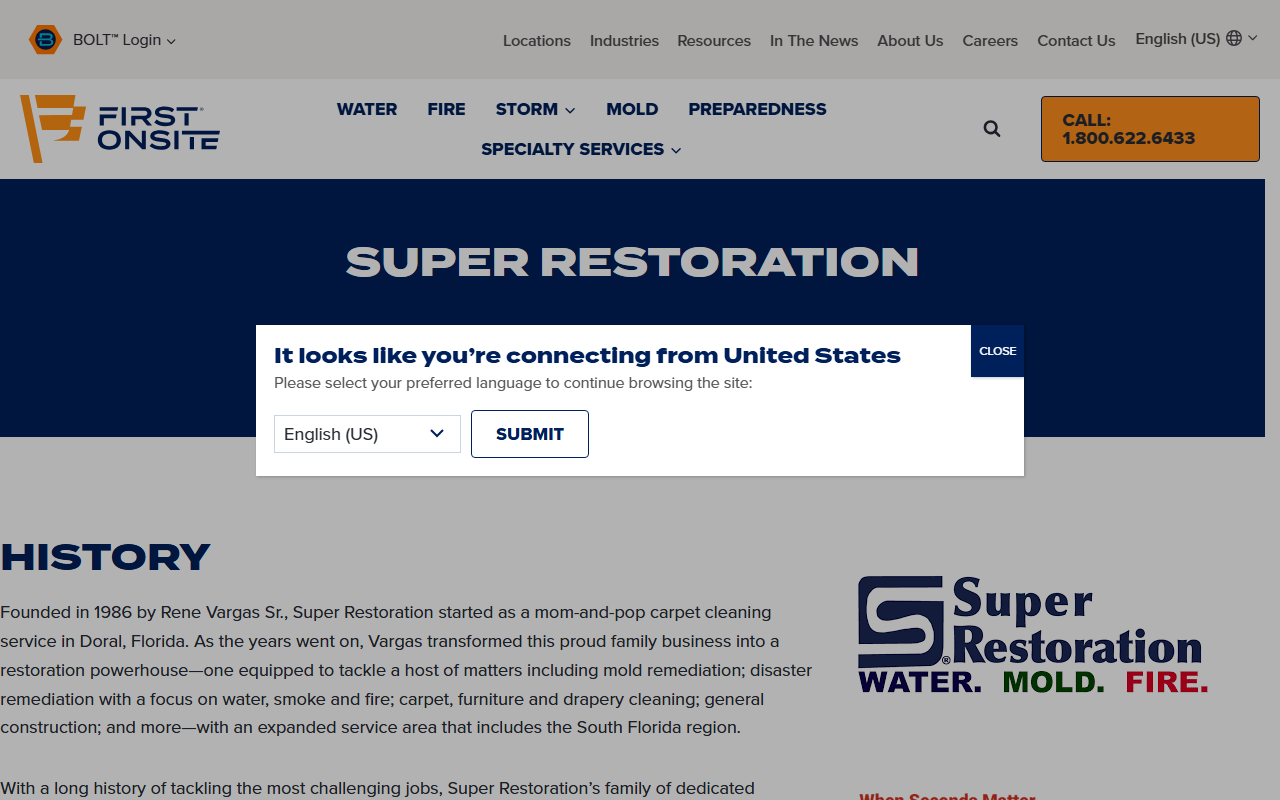This screenshot has height=800, width=1280.
Task: Expand the English (US) header language menu
Action: point(1196,38)
